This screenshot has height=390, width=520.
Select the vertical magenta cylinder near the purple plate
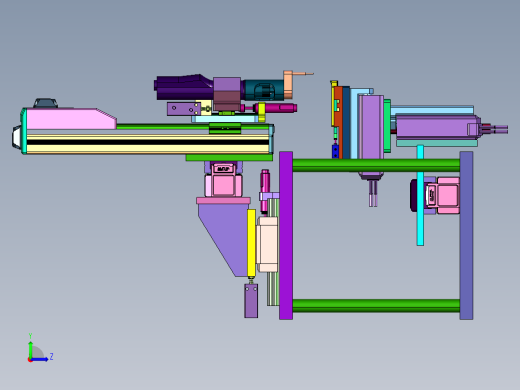(x=265, y=191)
